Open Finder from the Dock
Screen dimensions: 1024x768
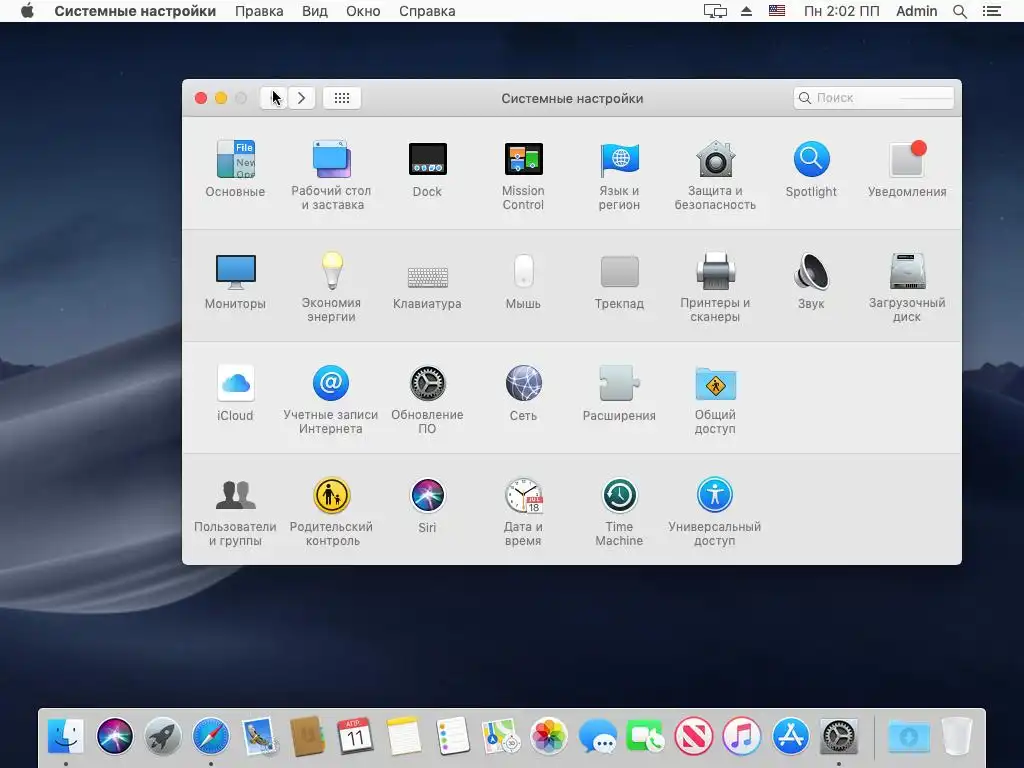66,736
